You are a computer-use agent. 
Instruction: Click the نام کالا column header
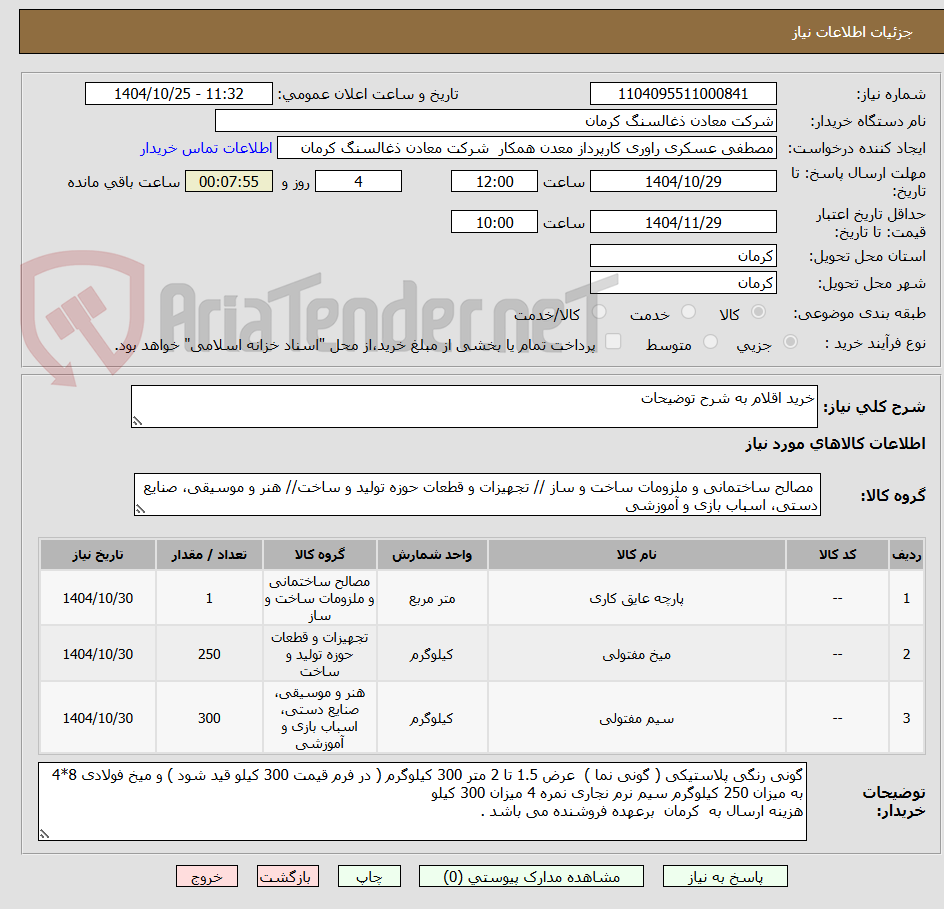(x=636, y=554)
